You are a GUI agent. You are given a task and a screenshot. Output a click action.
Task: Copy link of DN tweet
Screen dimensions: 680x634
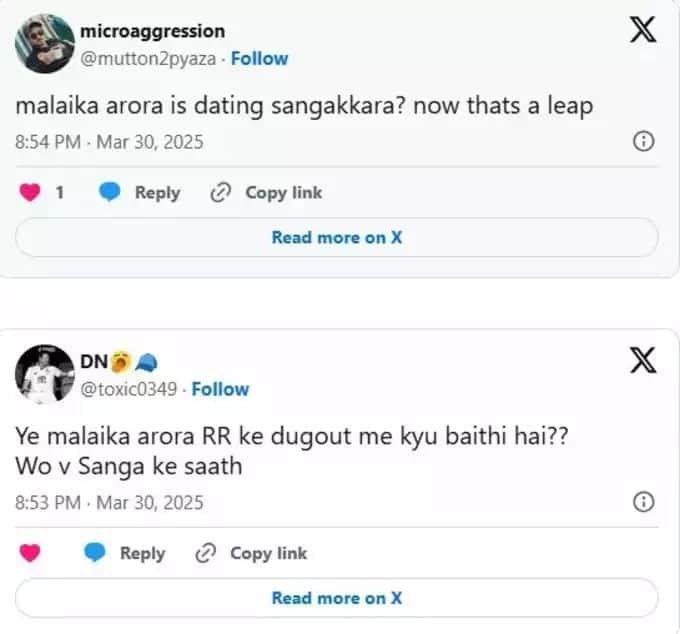(x=251, y=553)
